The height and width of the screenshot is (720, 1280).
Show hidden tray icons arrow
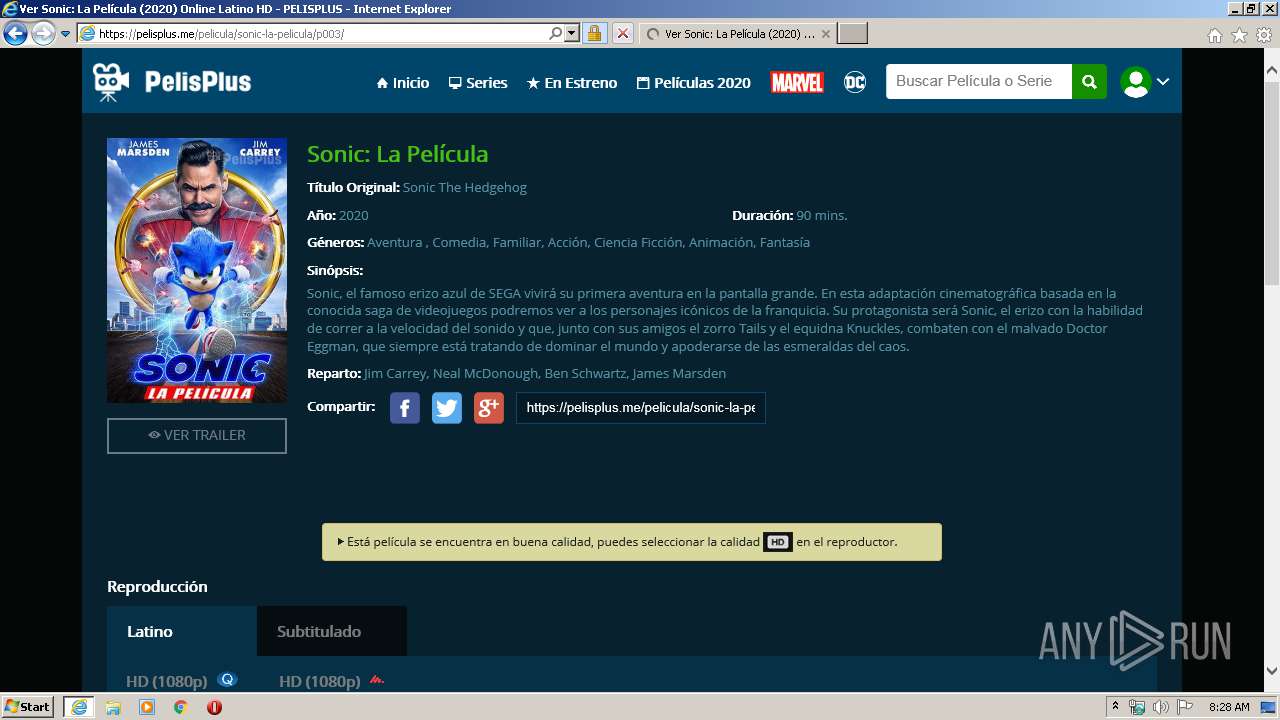1115,707
